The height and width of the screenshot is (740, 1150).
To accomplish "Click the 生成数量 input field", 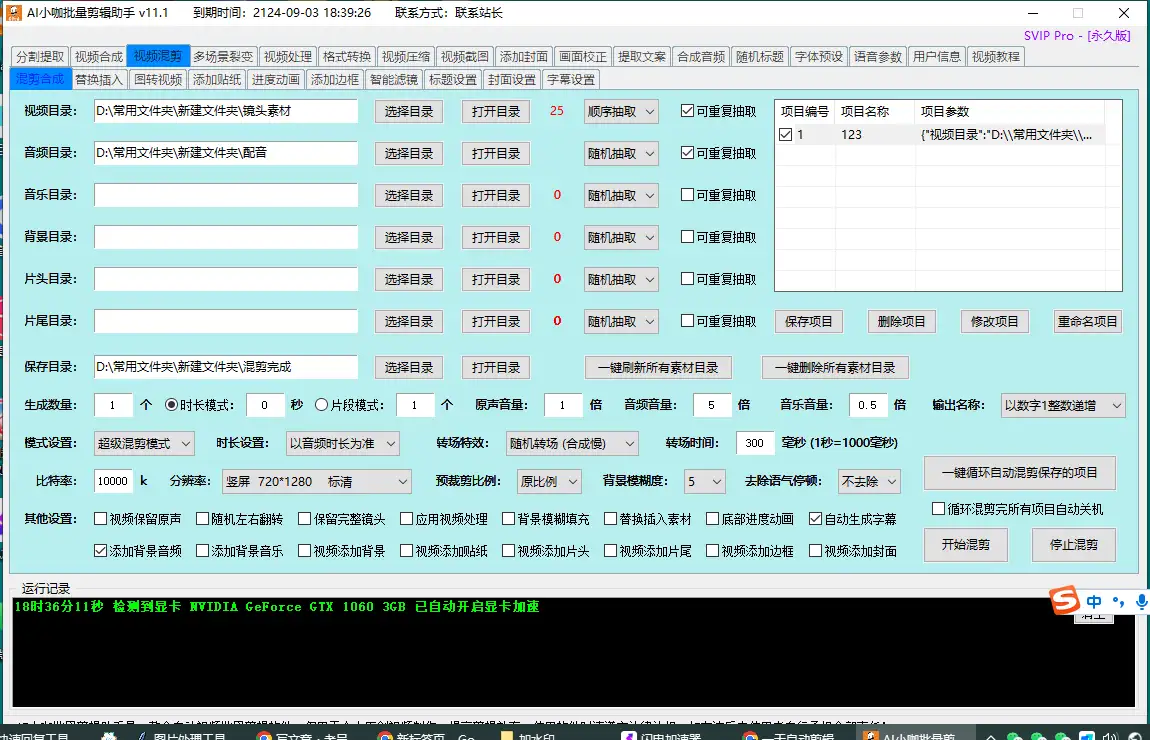I will 113,405.
